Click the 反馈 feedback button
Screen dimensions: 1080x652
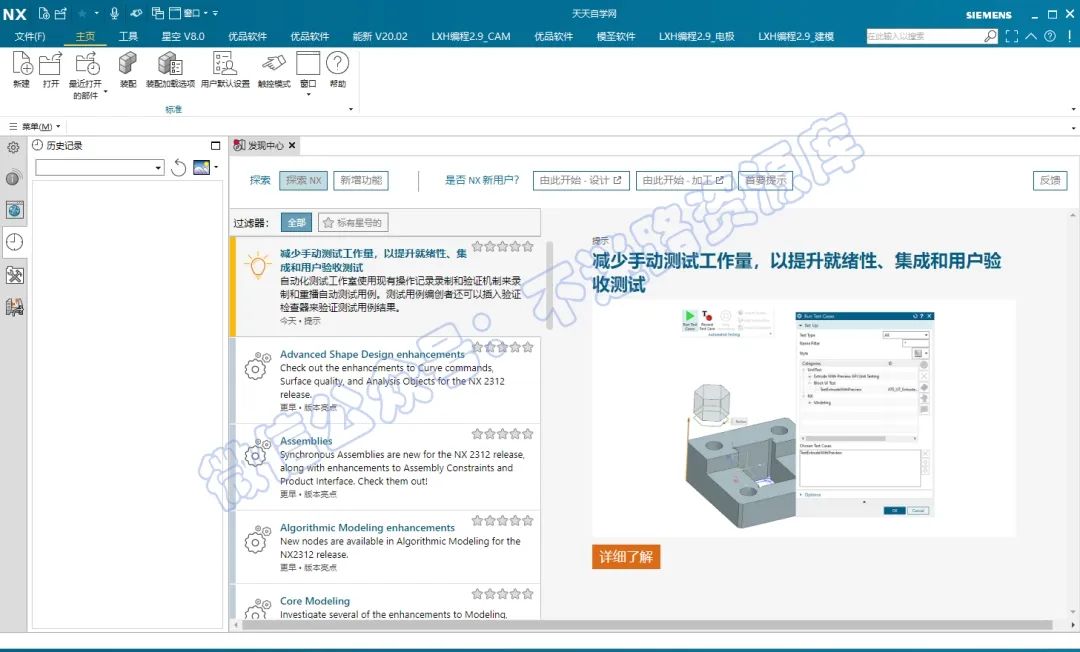pos(1050,180)
